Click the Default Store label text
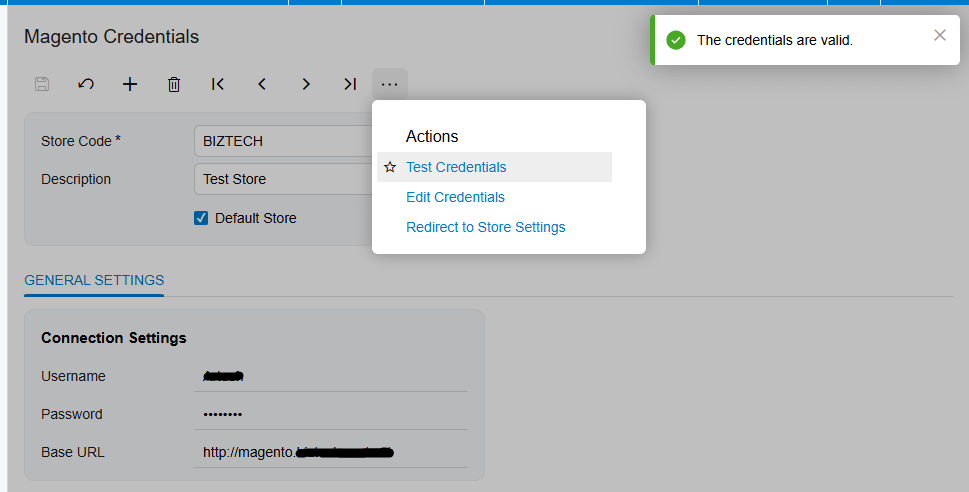This screenshot has height=492, width=969. pos(256,218)
